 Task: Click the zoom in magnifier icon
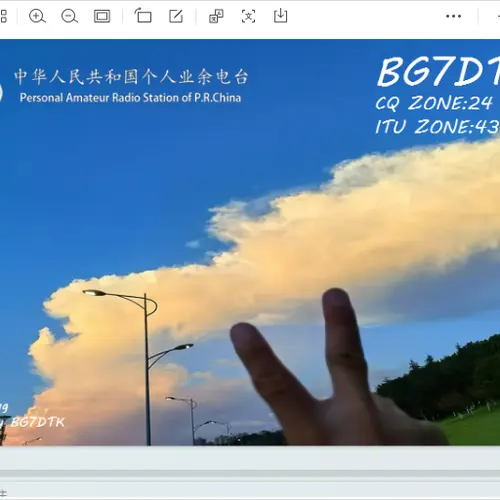pos(37,16)
